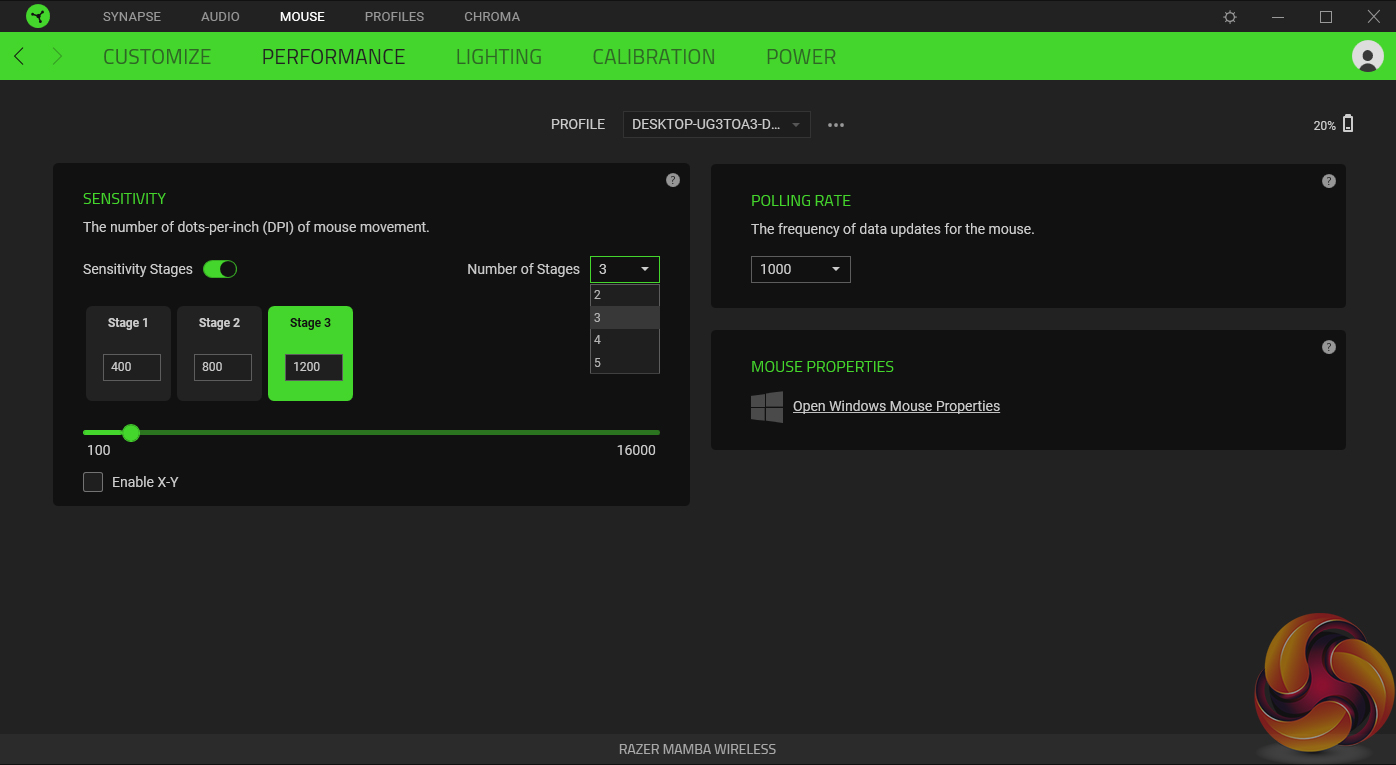This screenshot has height=765, width=1396.
Task: Click the DPI slider handle
Action: [131, 433]
